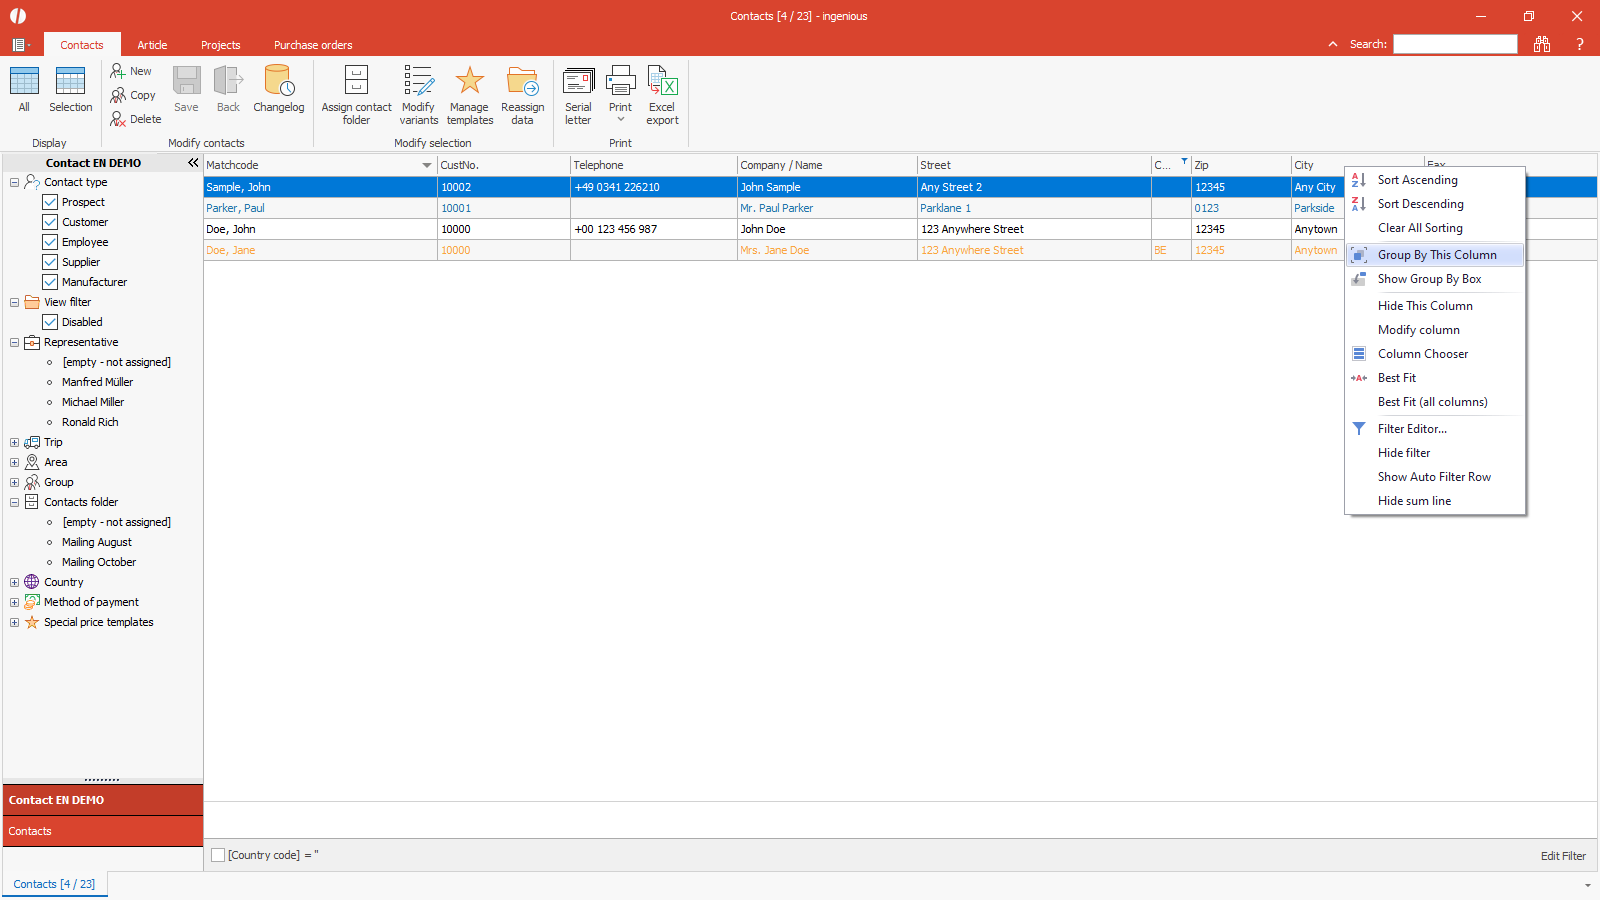The height and width of the screenshot is (900, 1600).
Task: Choose Sort Descending from context menu
Action: (1420, 204)
